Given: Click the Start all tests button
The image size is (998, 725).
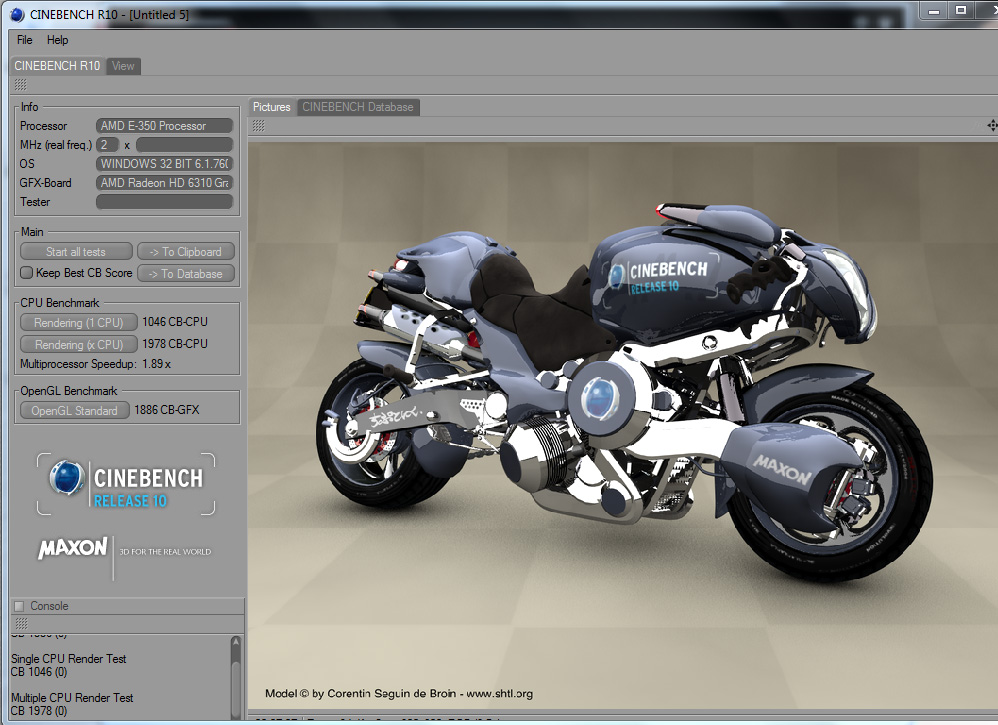Looking at the screenshot, I should pos(76,251).
